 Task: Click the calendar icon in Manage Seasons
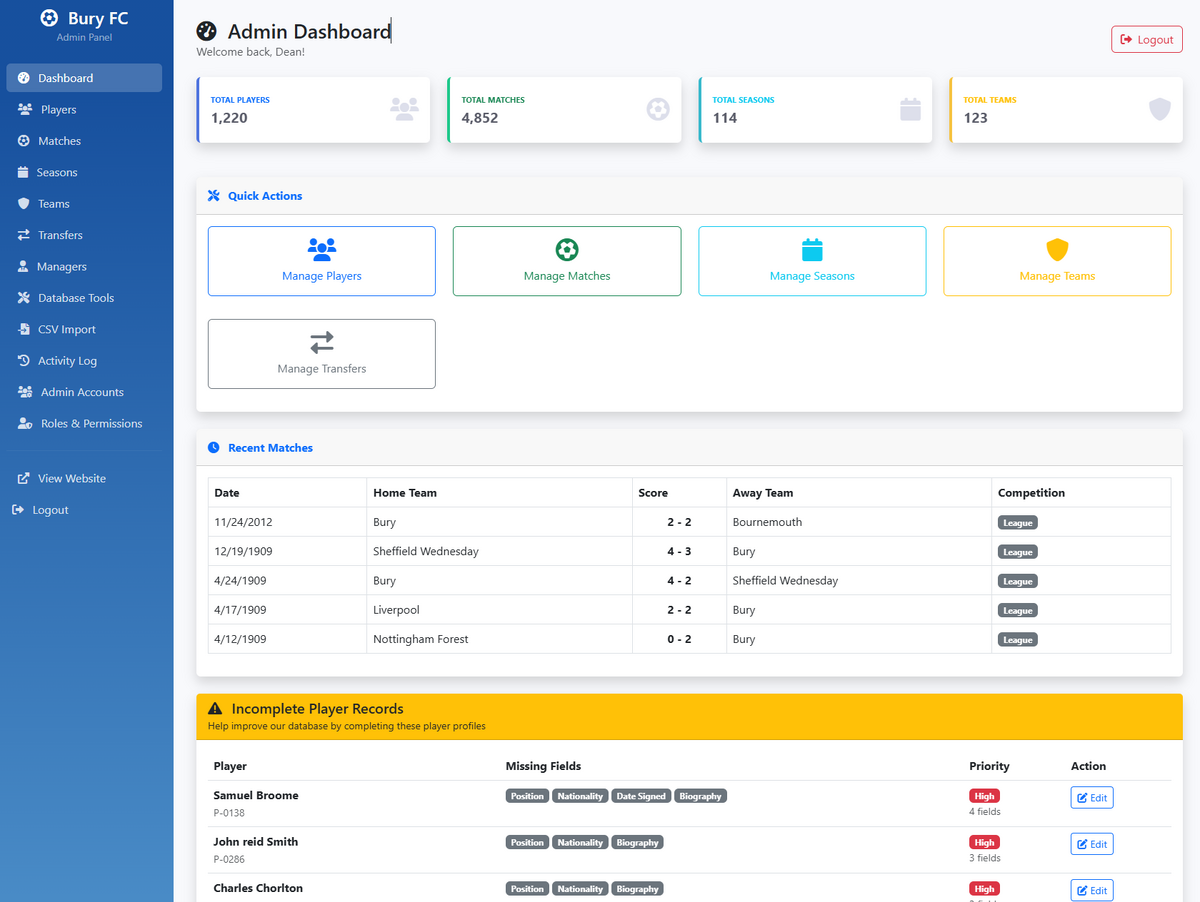pyautogui.click(x=812, y=249)
